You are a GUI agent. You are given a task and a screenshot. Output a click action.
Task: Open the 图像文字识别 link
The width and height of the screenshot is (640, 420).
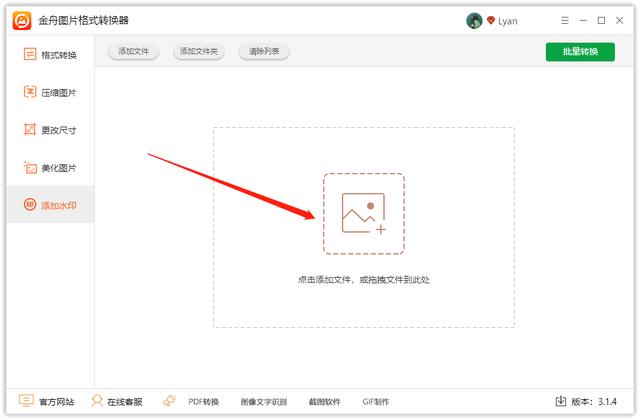coord(264,402)
